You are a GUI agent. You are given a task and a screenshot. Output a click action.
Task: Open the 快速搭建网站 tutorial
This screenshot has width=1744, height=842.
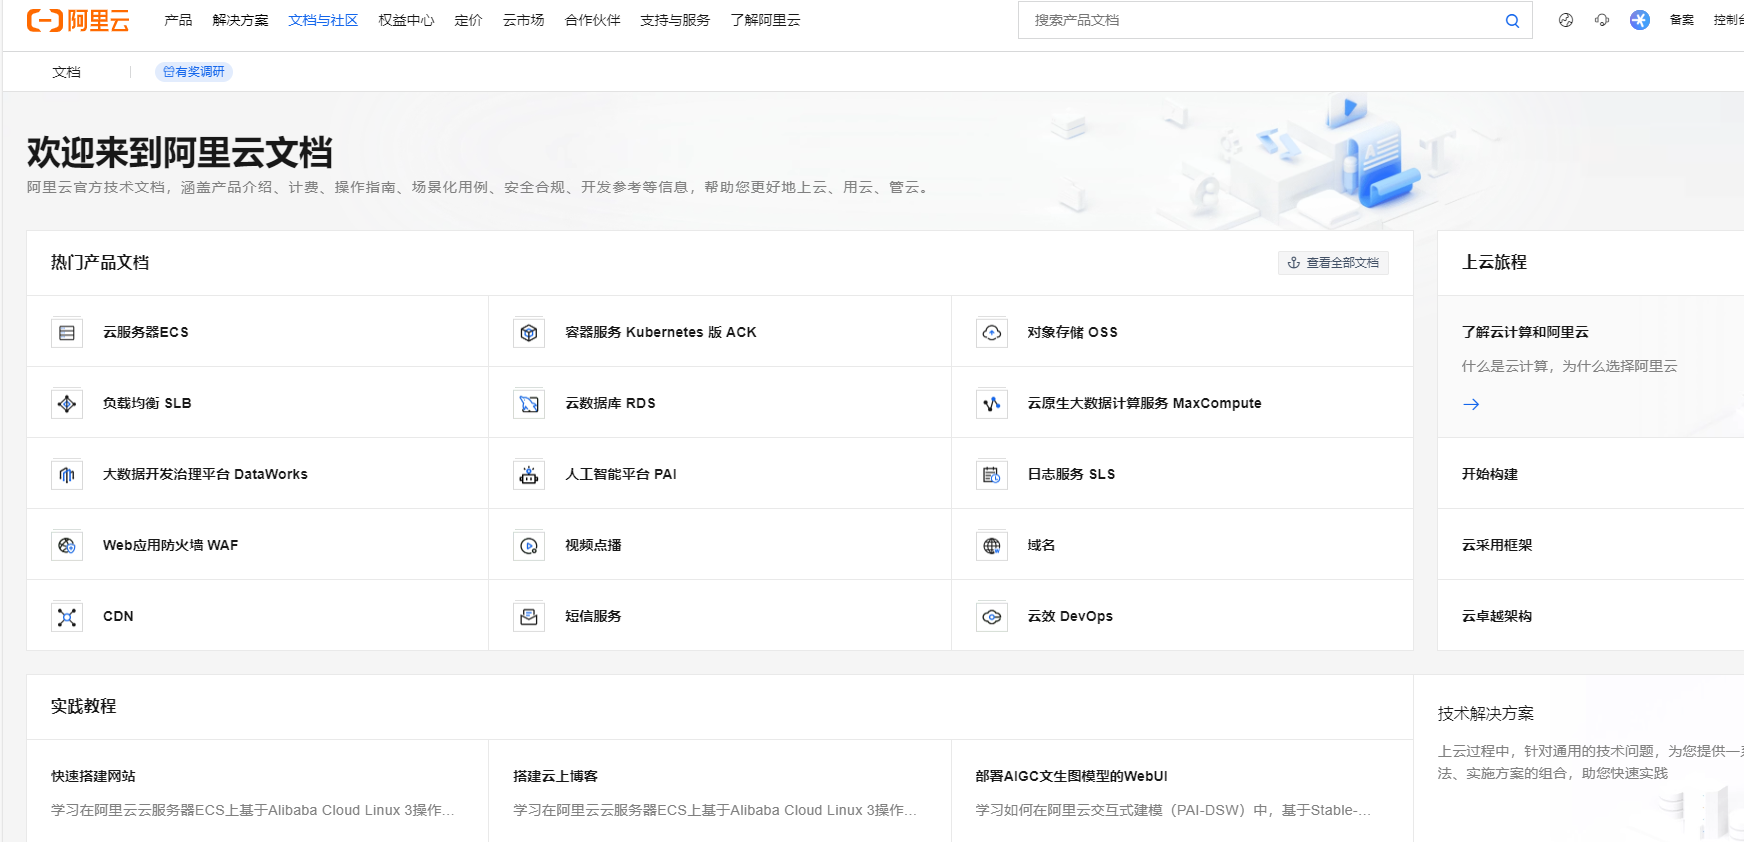[93, 776]
